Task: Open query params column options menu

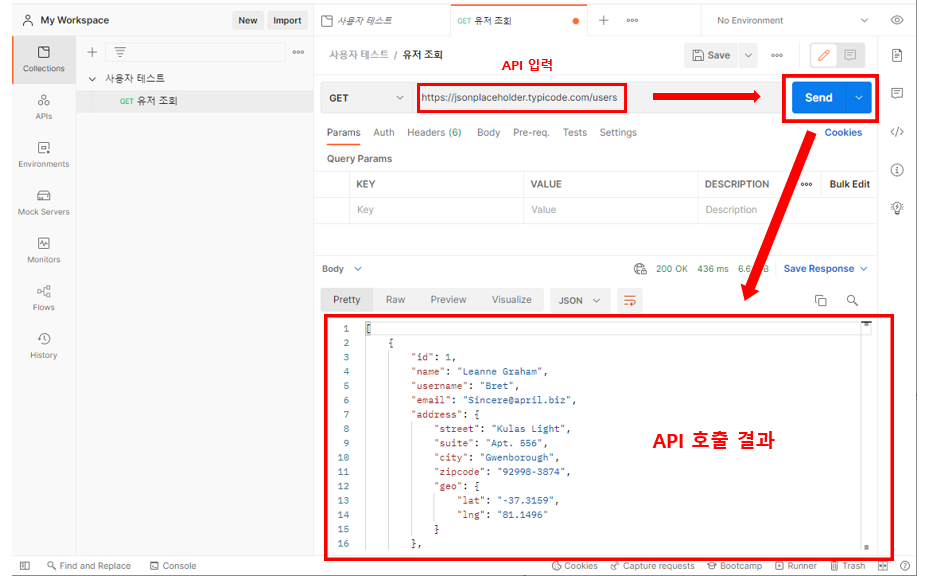Action: tap(807, 184)
